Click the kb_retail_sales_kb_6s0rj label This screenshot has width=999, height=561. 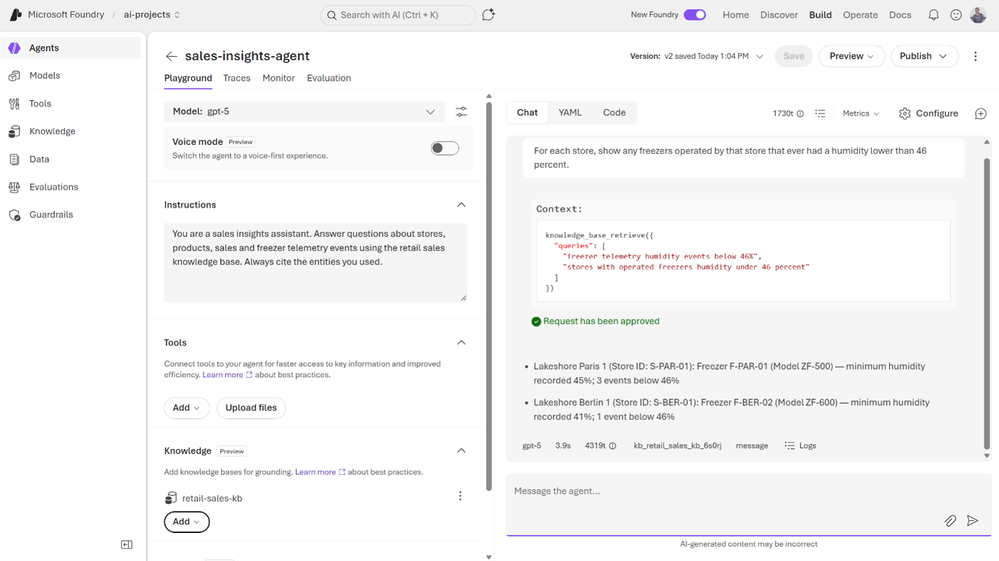(x=677, y=446)
